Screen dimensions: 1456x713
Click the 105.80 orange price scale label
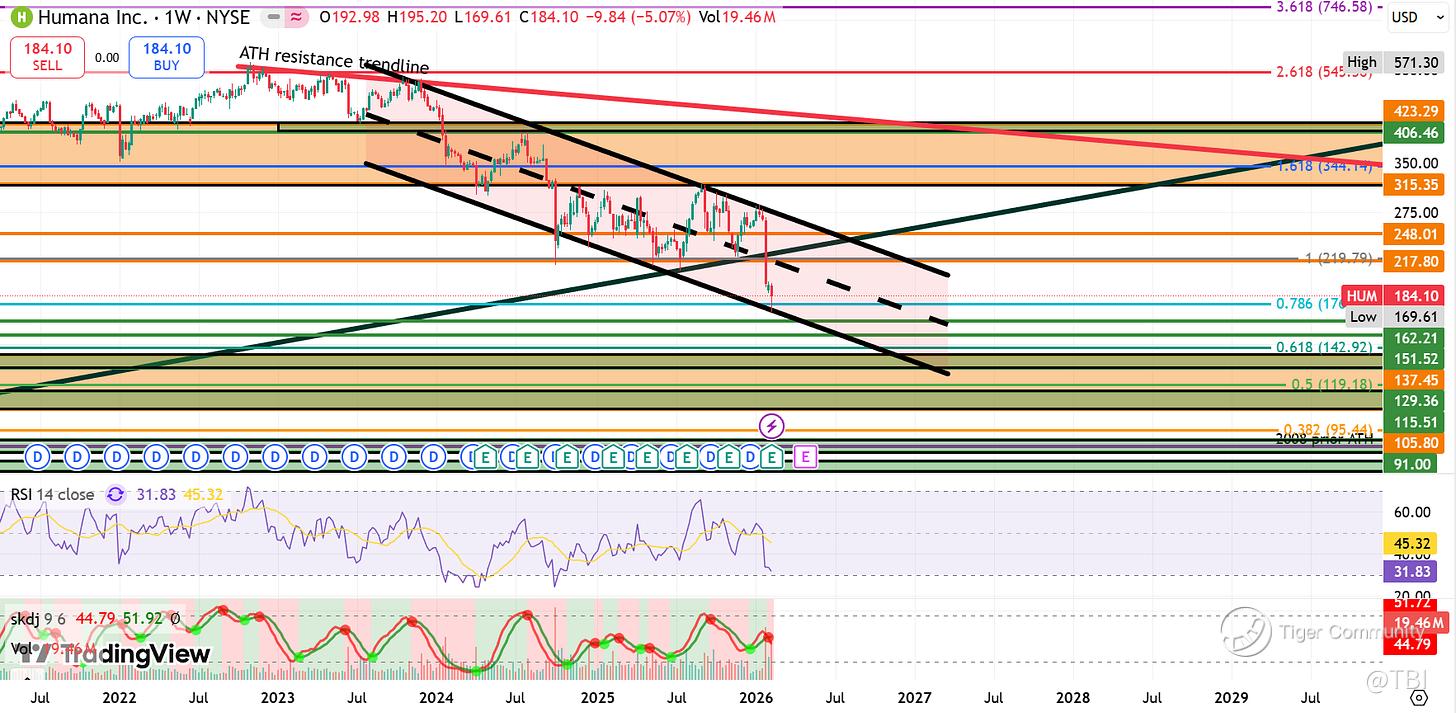click(1414, 443)
